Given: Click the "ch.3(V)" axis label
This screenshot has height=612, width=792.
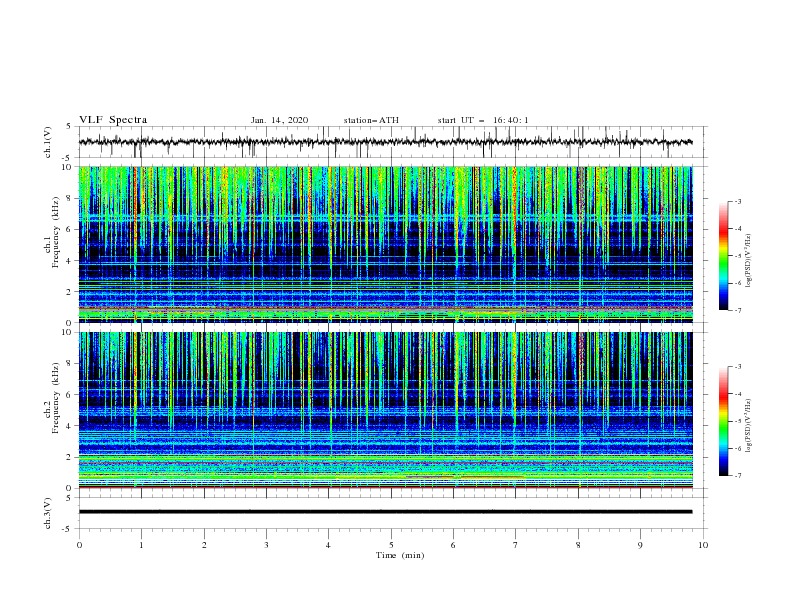Looking at the screenshot, I should tap(48, 513).
